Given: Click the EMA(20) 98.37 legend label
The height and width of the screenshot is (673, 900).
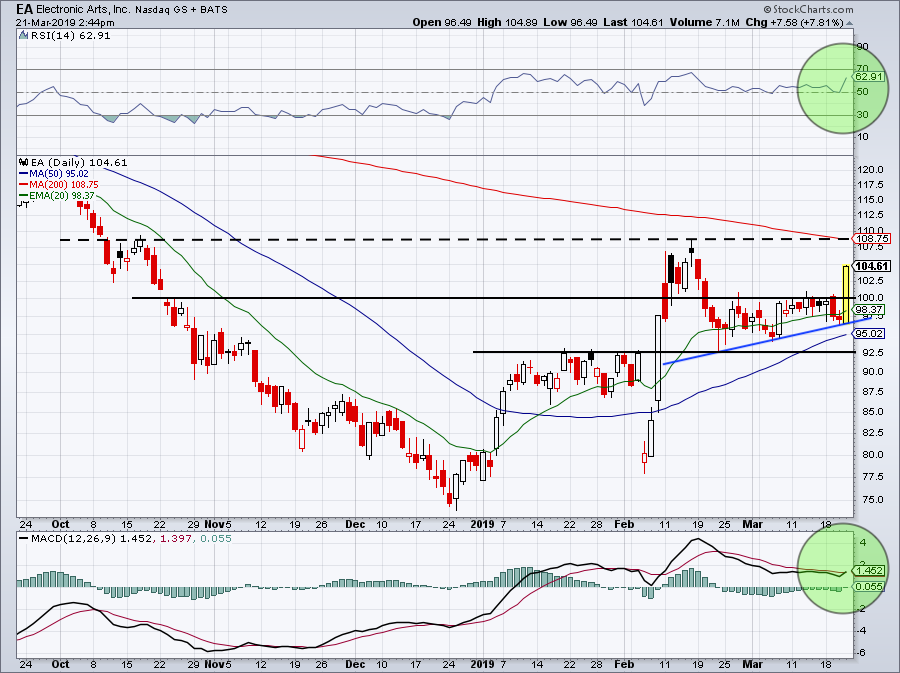Looking at the screenshot, I should coord(62,196).
